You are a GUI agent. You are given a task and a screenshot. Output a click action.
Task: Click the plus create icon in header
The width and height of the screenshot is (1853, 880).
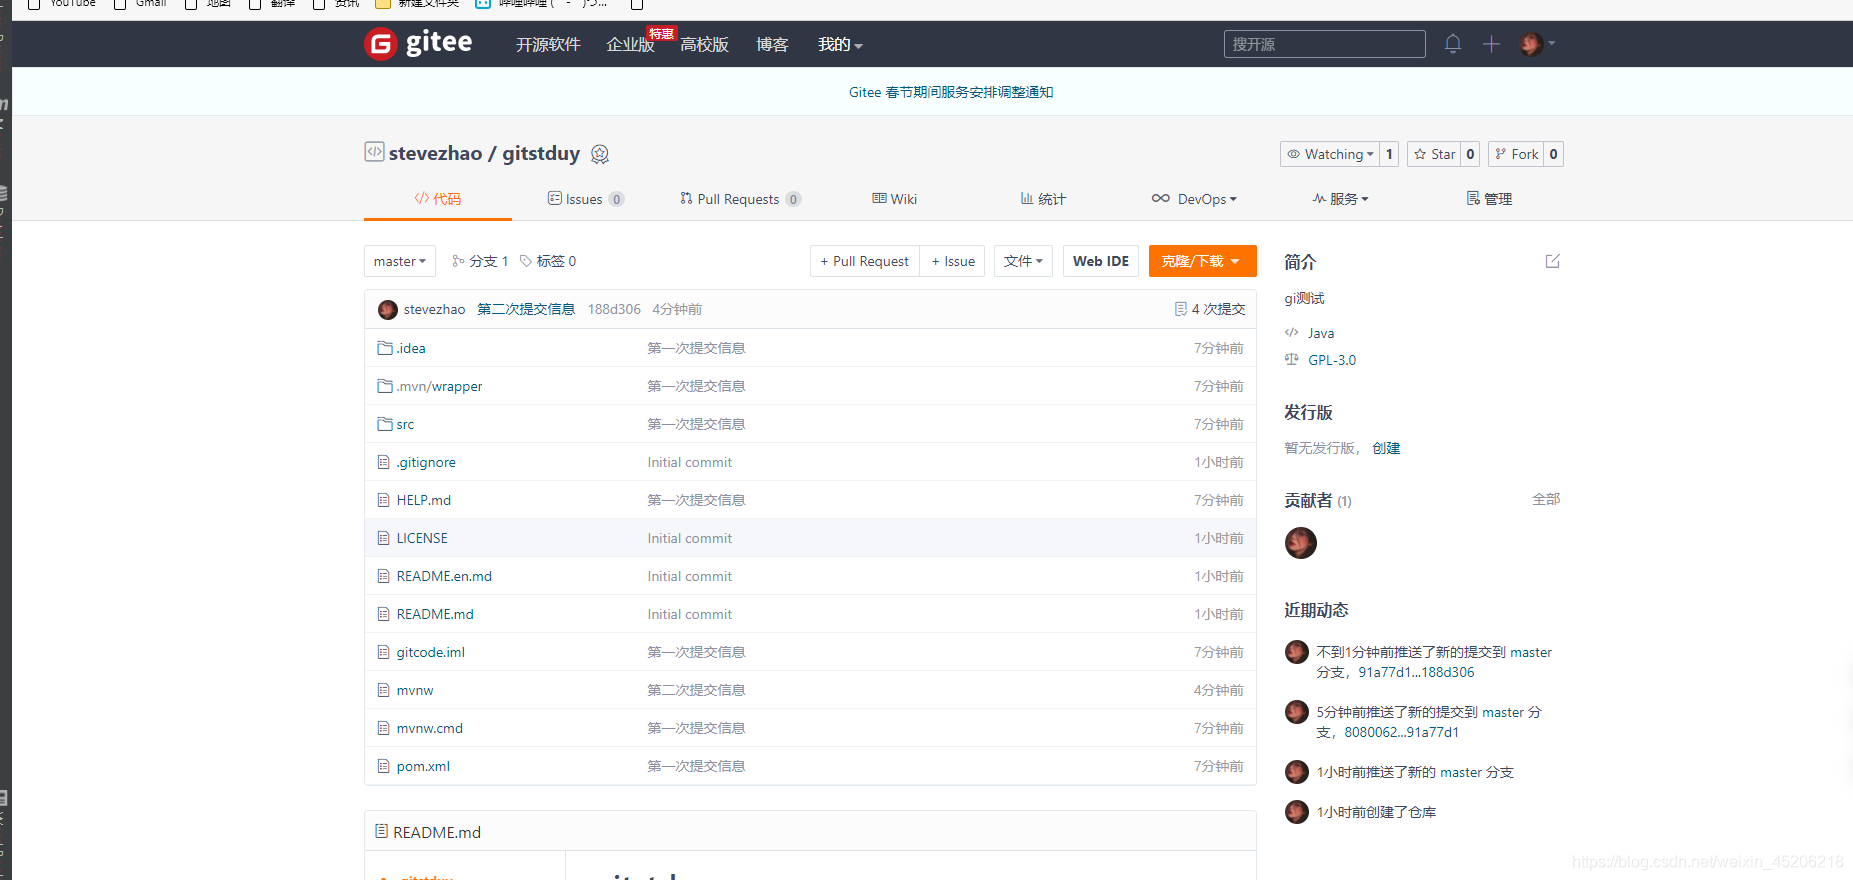tap(1491, 44)
